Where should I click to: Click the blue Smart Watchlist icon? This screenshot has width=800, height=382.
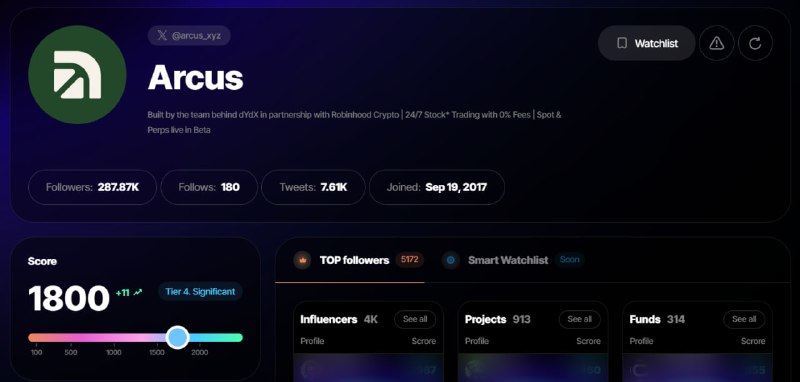tap(451, 260)
